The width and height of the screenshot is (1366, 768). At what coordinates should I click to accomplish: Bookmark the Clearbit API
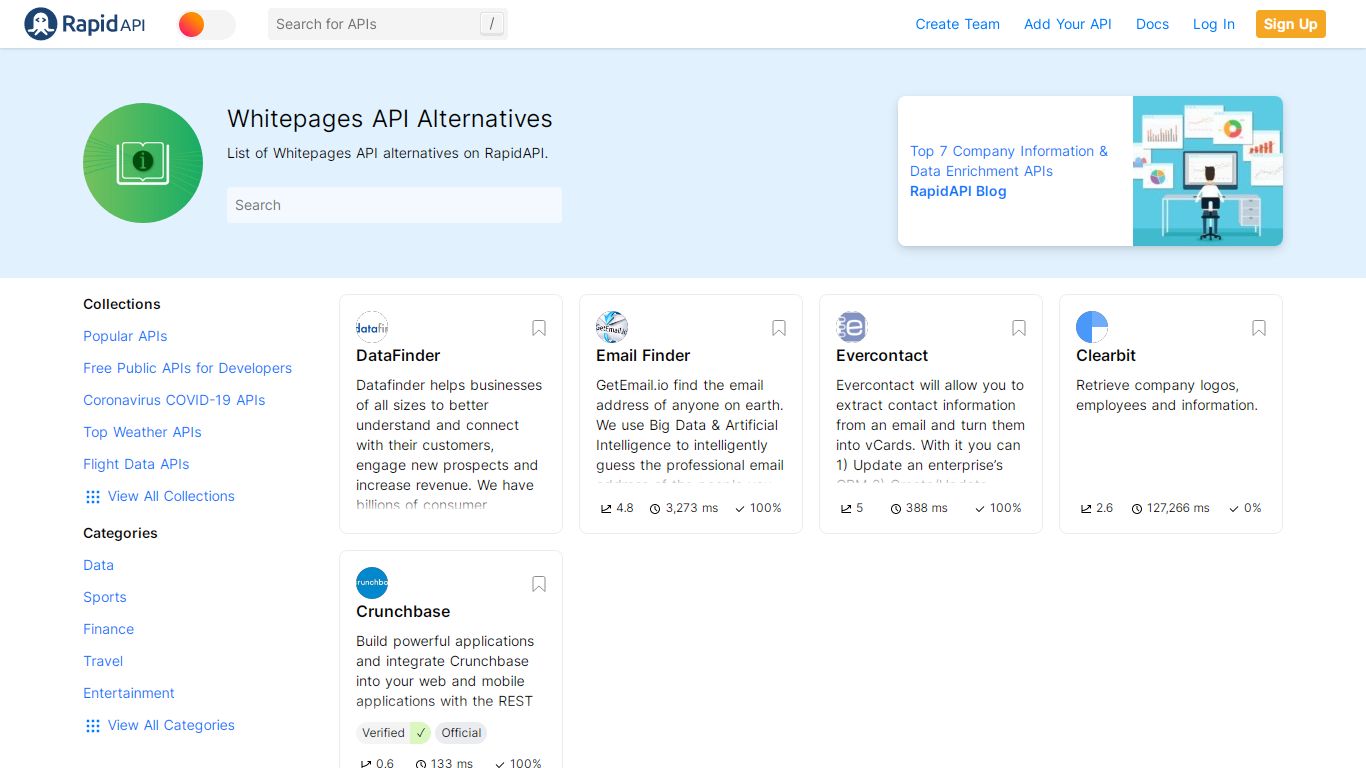(x=1259, y=328)
